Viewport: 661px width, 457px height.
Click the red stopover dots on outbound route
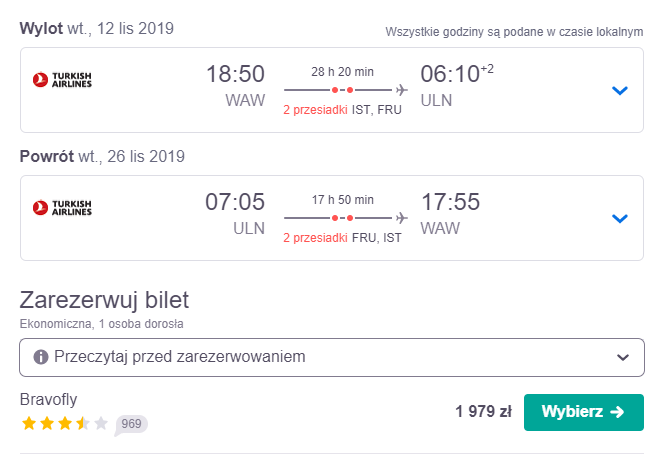point(342,90)
